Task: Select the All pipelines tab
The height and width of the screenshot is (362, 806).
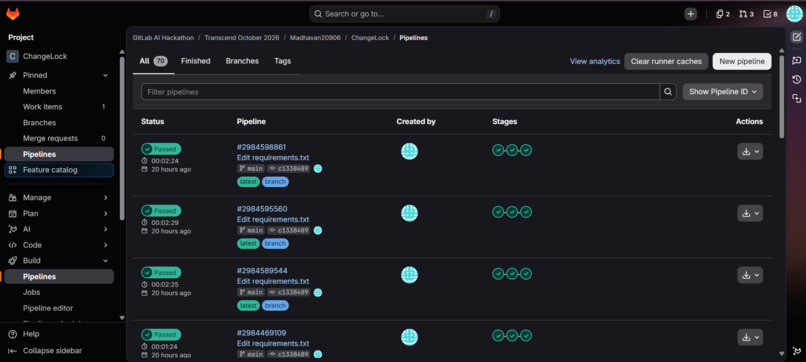Action: tap(153, 61)
